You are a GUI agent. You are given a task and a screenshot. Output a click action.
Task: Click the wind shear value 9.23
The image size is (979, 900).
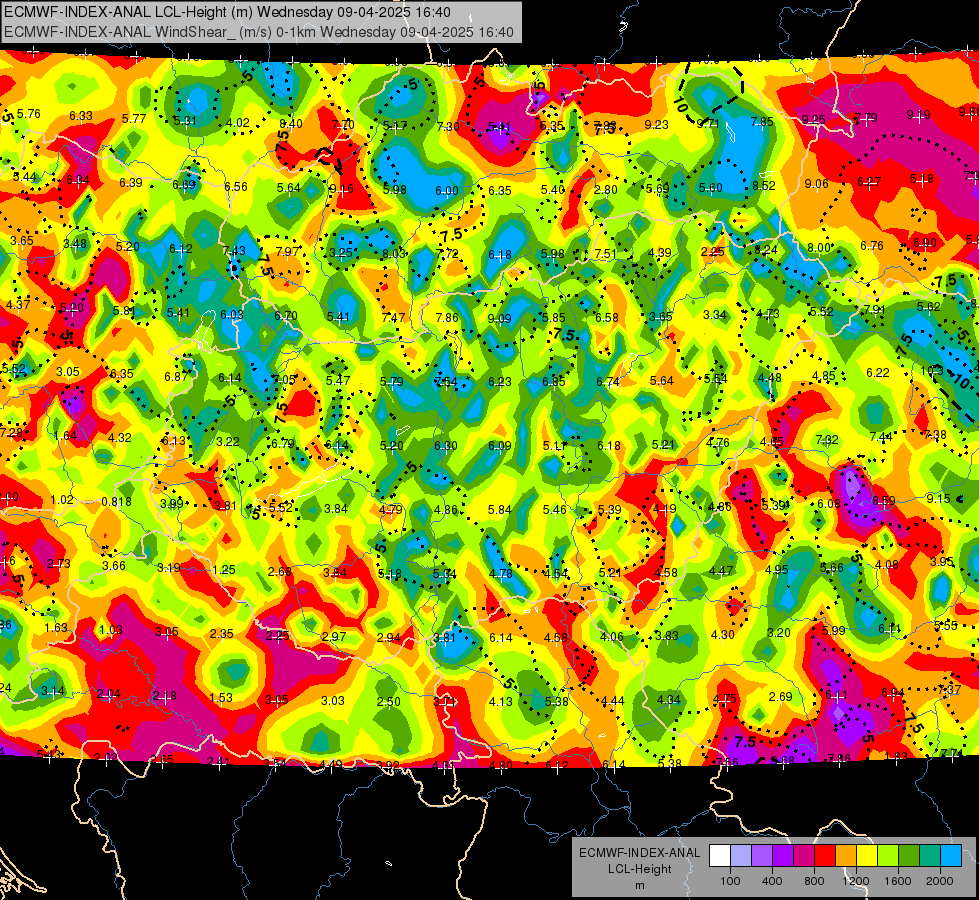(x=656, y=124)
